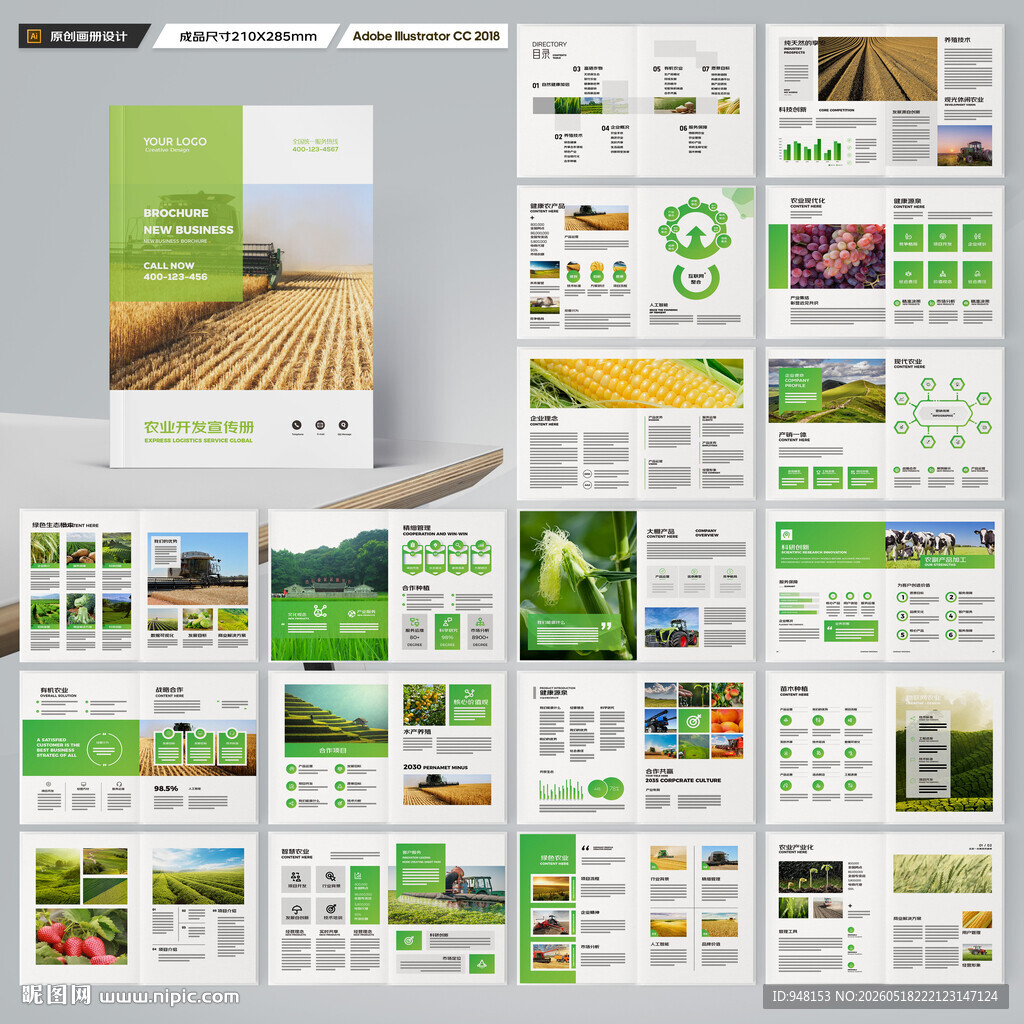Click the 核心价值观 green box
1024x1024 pixels.
(470, 705)
